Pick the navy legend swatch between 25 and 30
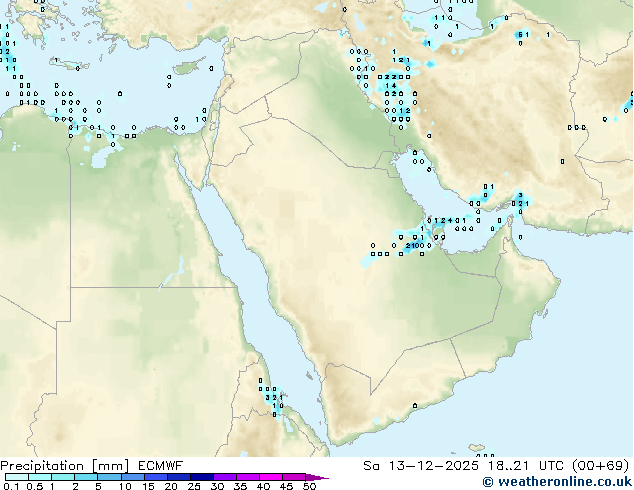Image resolution: width=634 pixels, height=490 pixels. coord(202,477)
